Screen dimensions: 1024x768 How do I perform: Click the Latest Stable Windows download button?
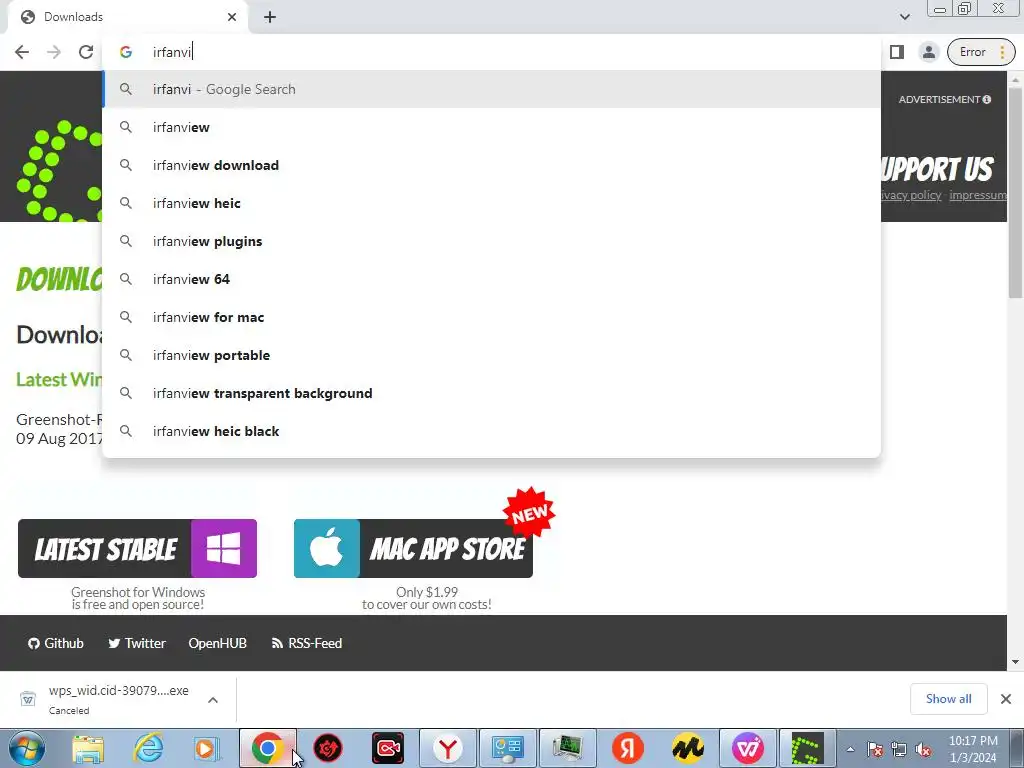pos(137,549)
